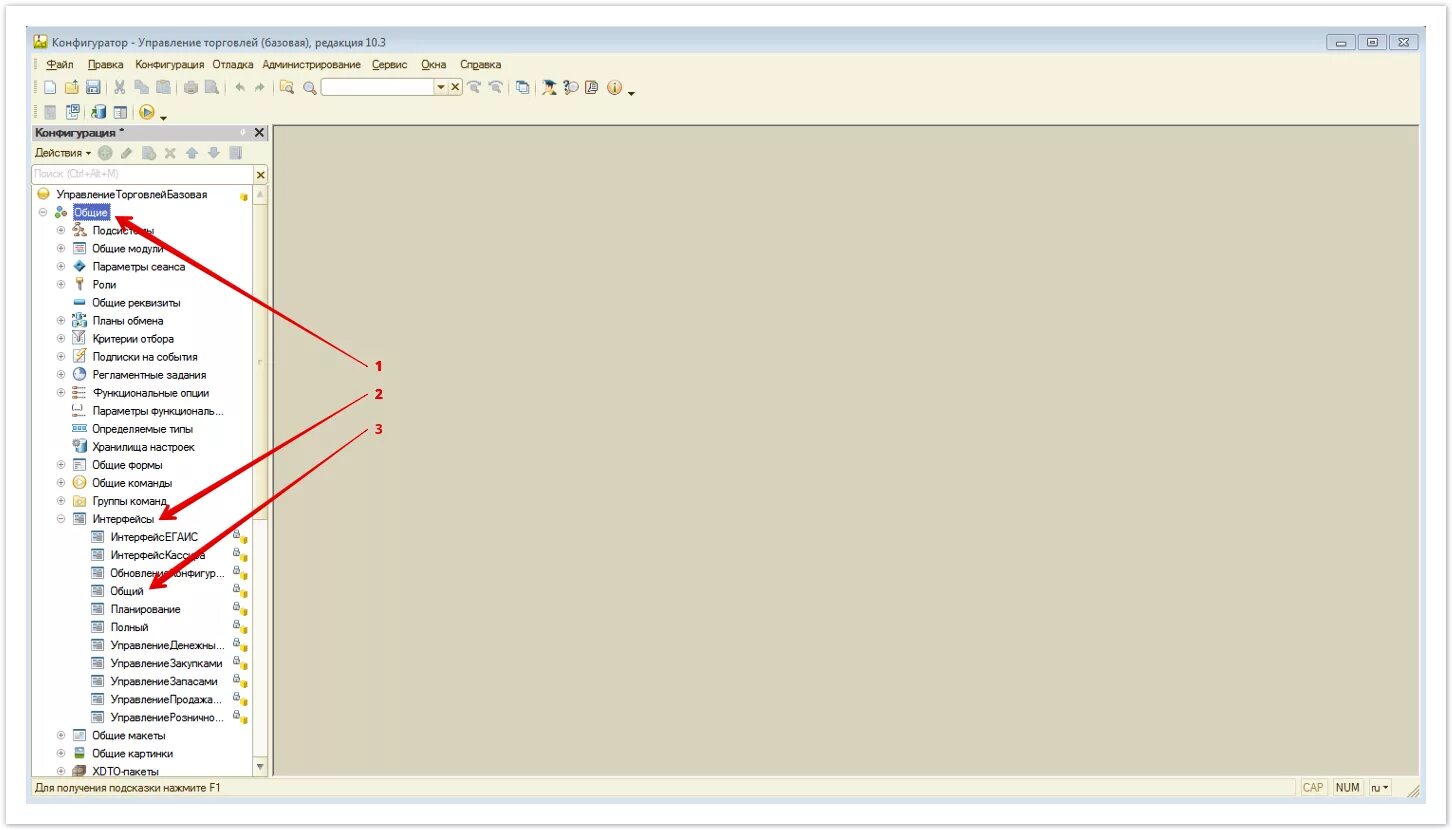1452x830 pixels.
Task: Start debugging with the yellow play icon
Action: click(x=146, y=112)
